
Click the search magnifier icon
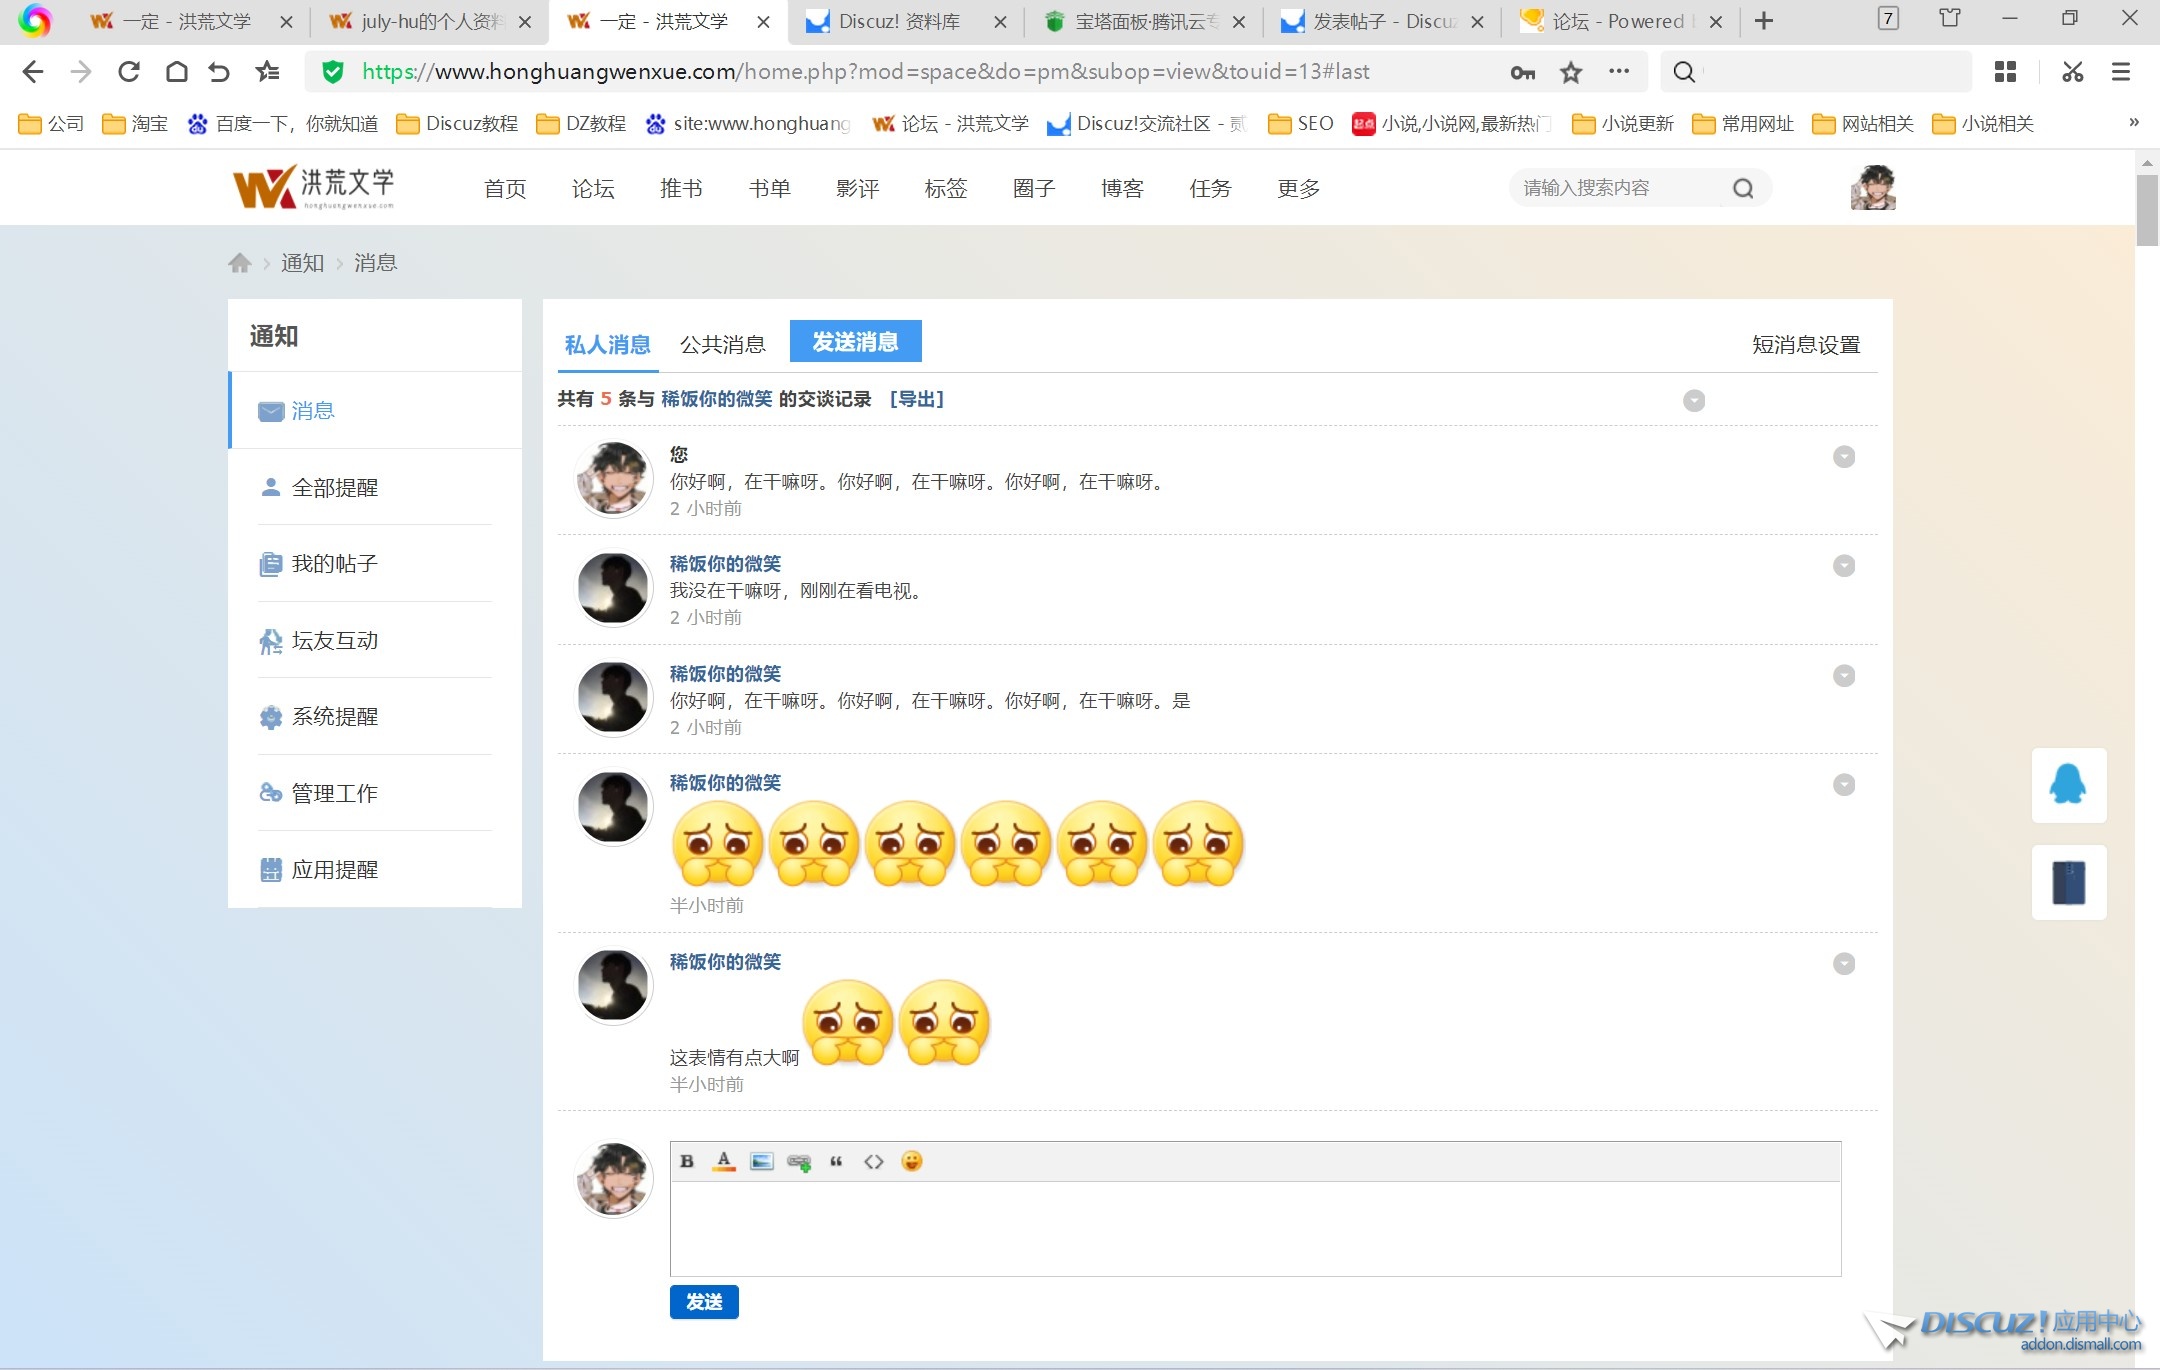(x=1742, y=187)
